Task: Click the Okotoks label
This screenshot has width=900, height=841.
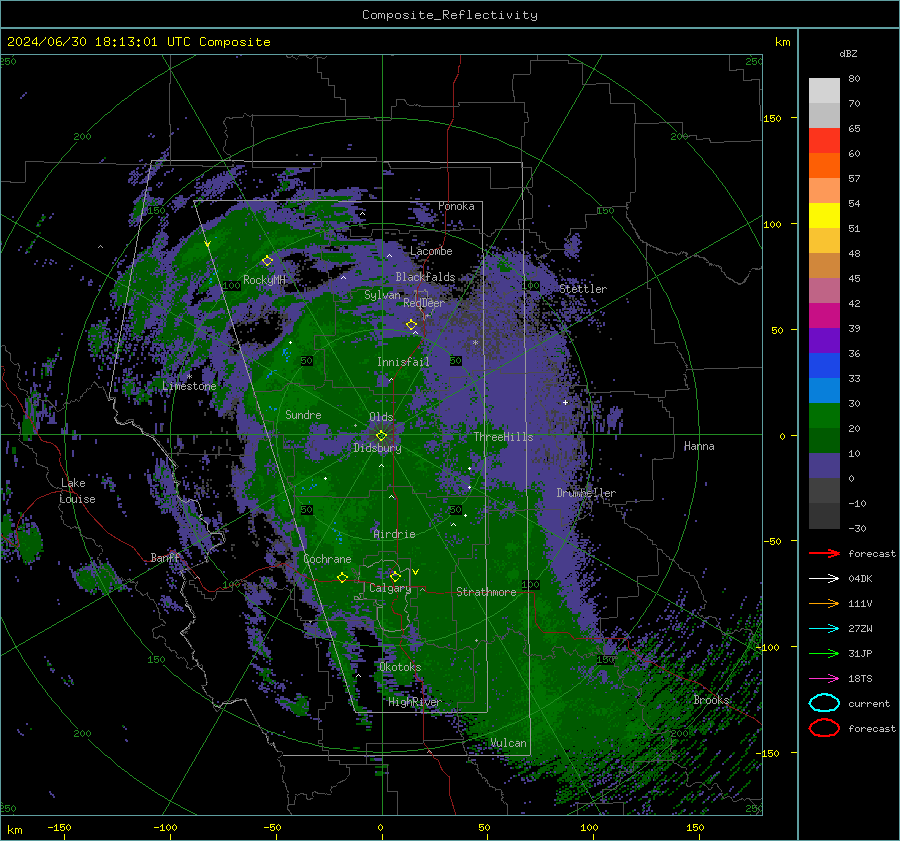Action: click(400, 667)
